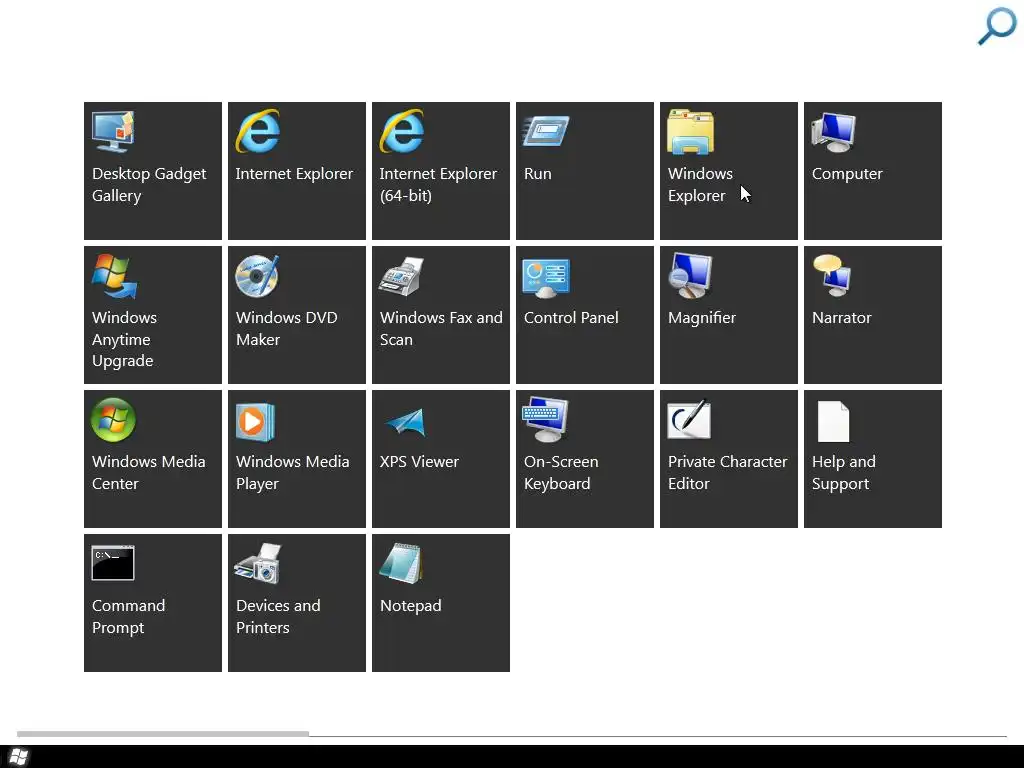Click the "Devices and Printers" label
Screen dimensions: 1024x768
[x=278, y=616]
